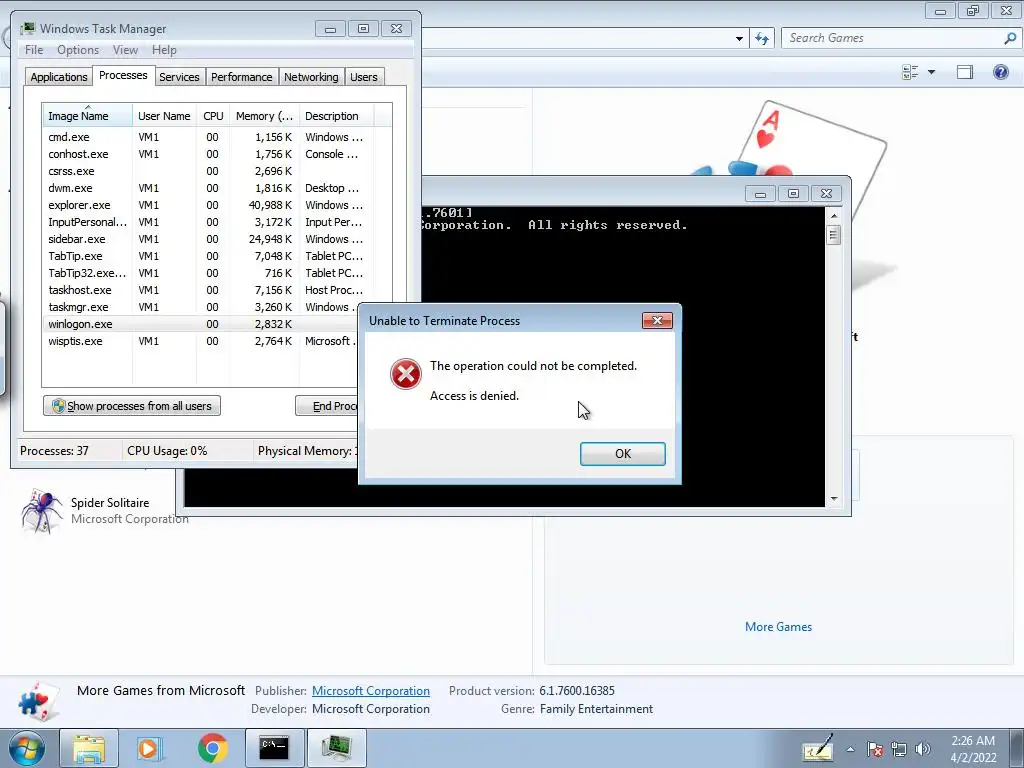Image resolution: width=1024 pixels, height=768 pixels.
Task: Click the Task Manager title bar icon
Action: tap(27, 28)
